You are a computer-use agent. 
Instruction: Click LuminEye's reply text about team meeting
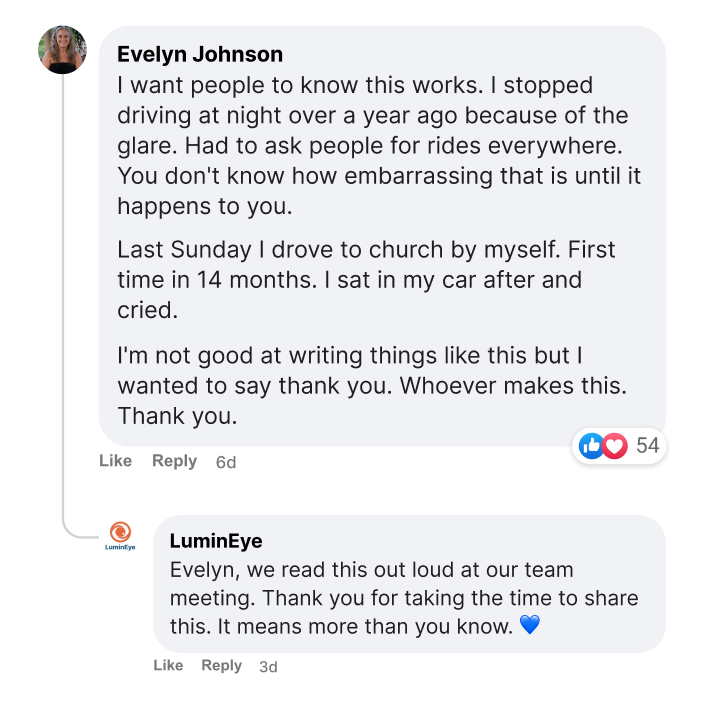(400, 598)
